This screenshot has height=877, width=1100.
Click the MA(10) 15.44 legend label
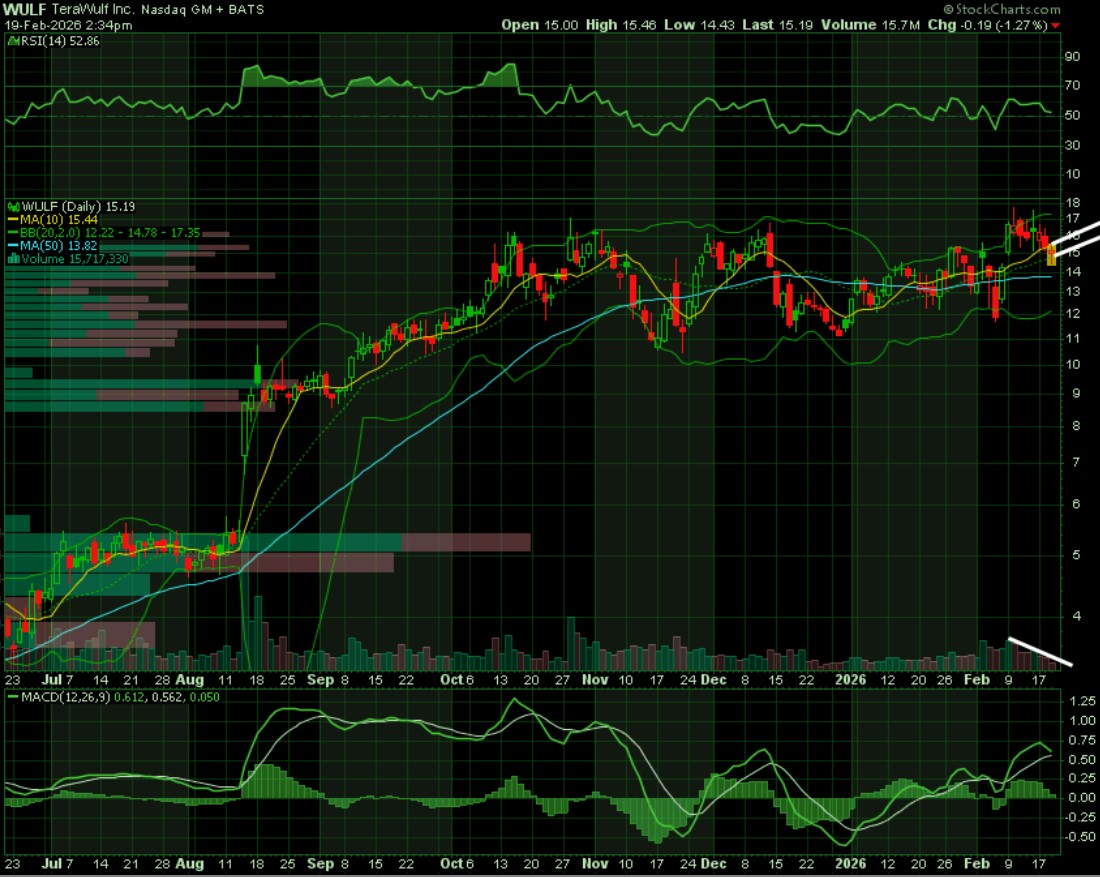tap(59, 220)
